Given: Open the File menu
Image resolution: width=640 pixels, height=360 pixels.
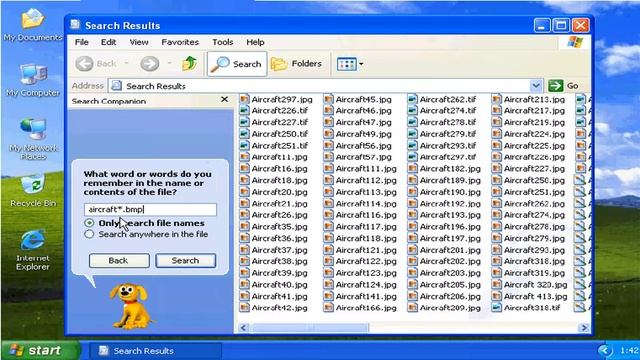Looking at the screenshot, I should click(x=82, y=42).
